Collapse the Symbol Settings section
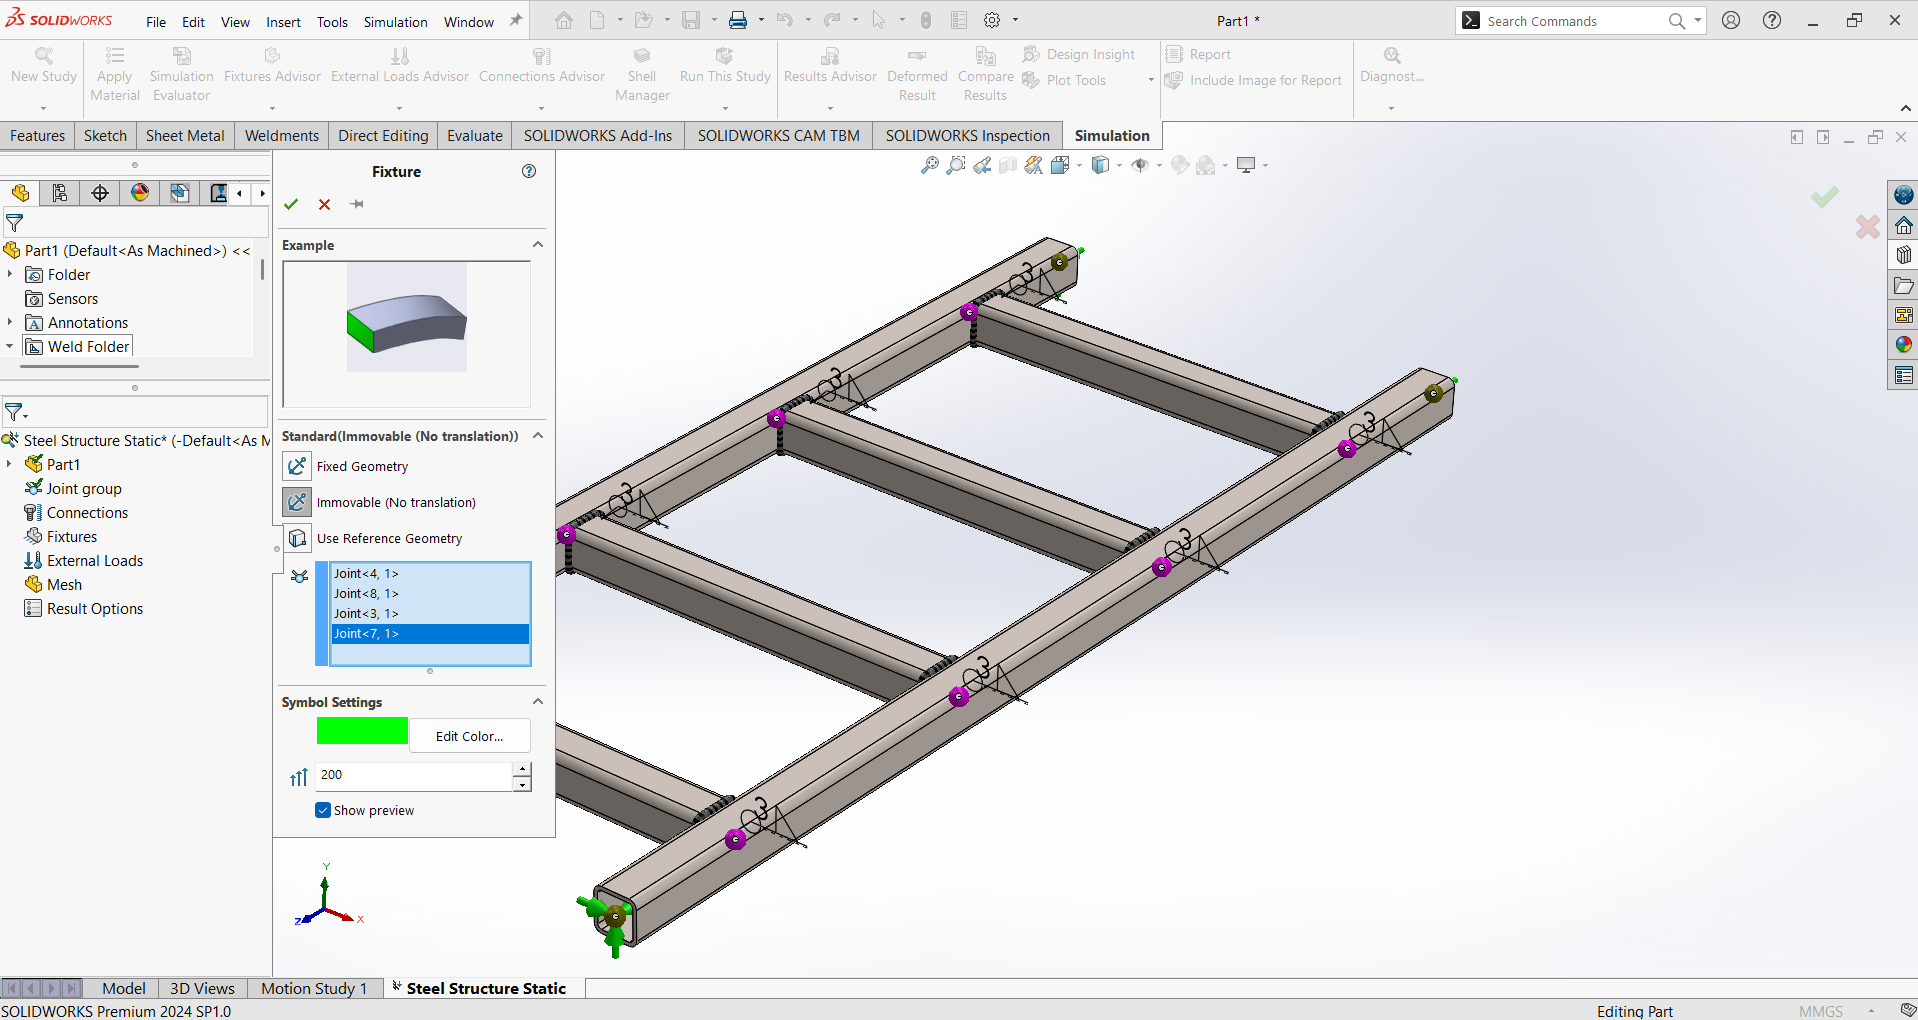The image size is (1918, 1020). pos(538,702)
